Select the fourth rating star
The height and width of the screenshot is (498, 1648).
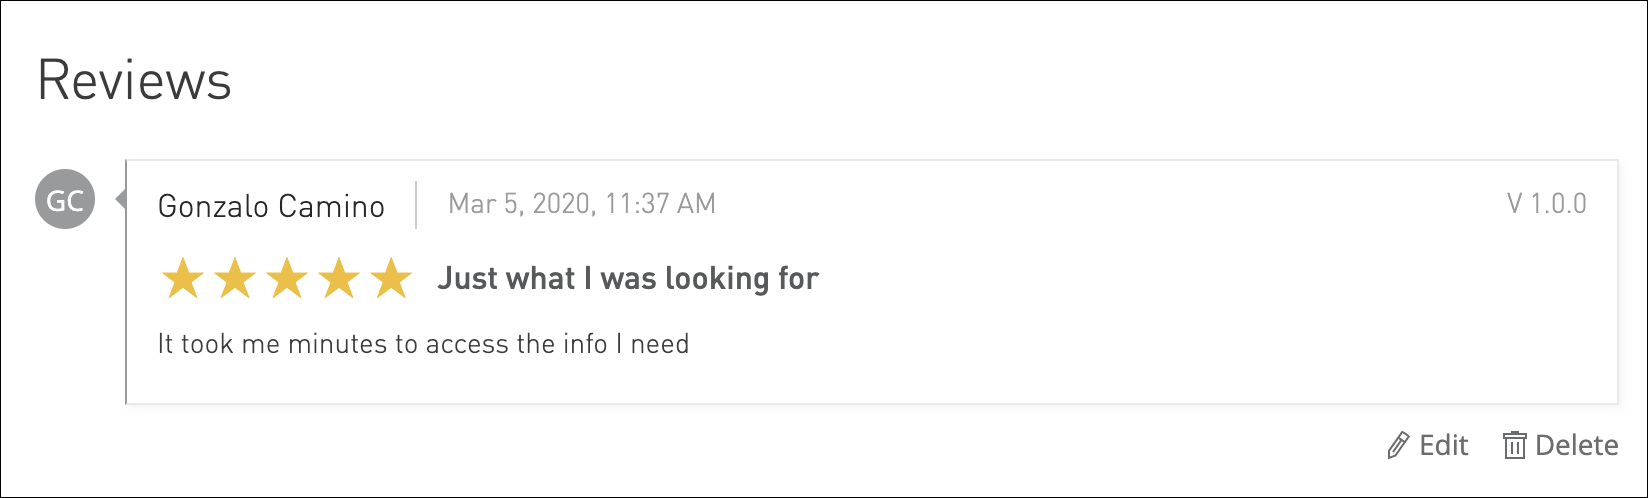339,279
